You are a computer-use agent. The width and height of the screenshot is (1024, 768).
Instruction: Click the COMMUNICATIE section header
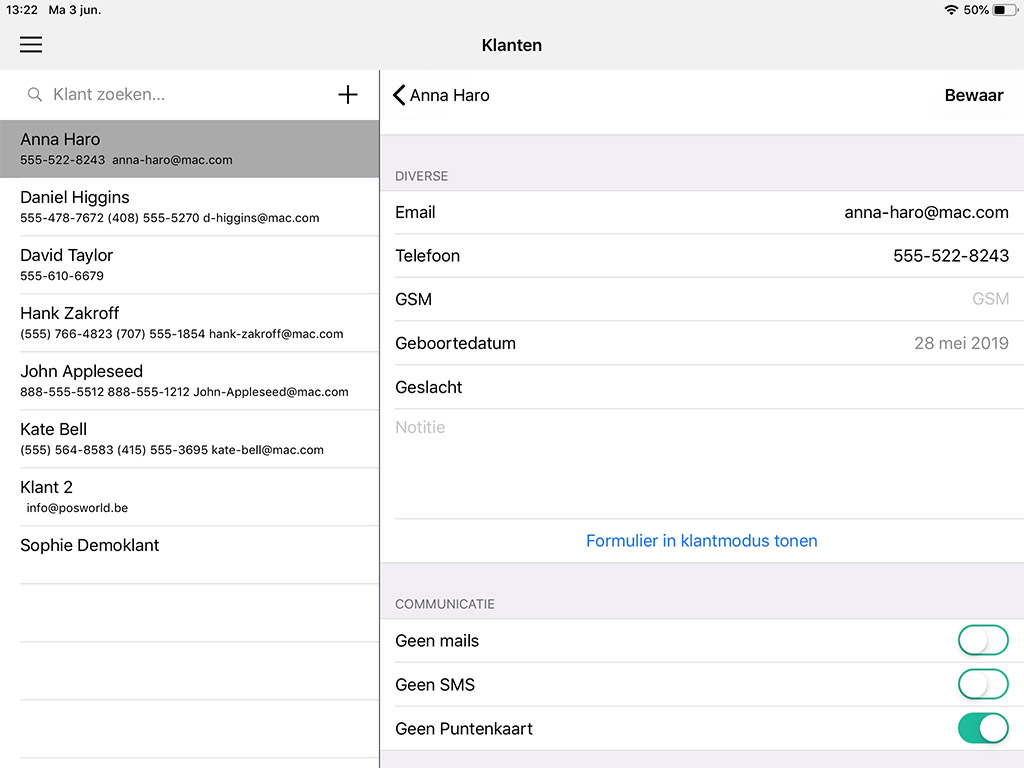[x=445, y=604]
